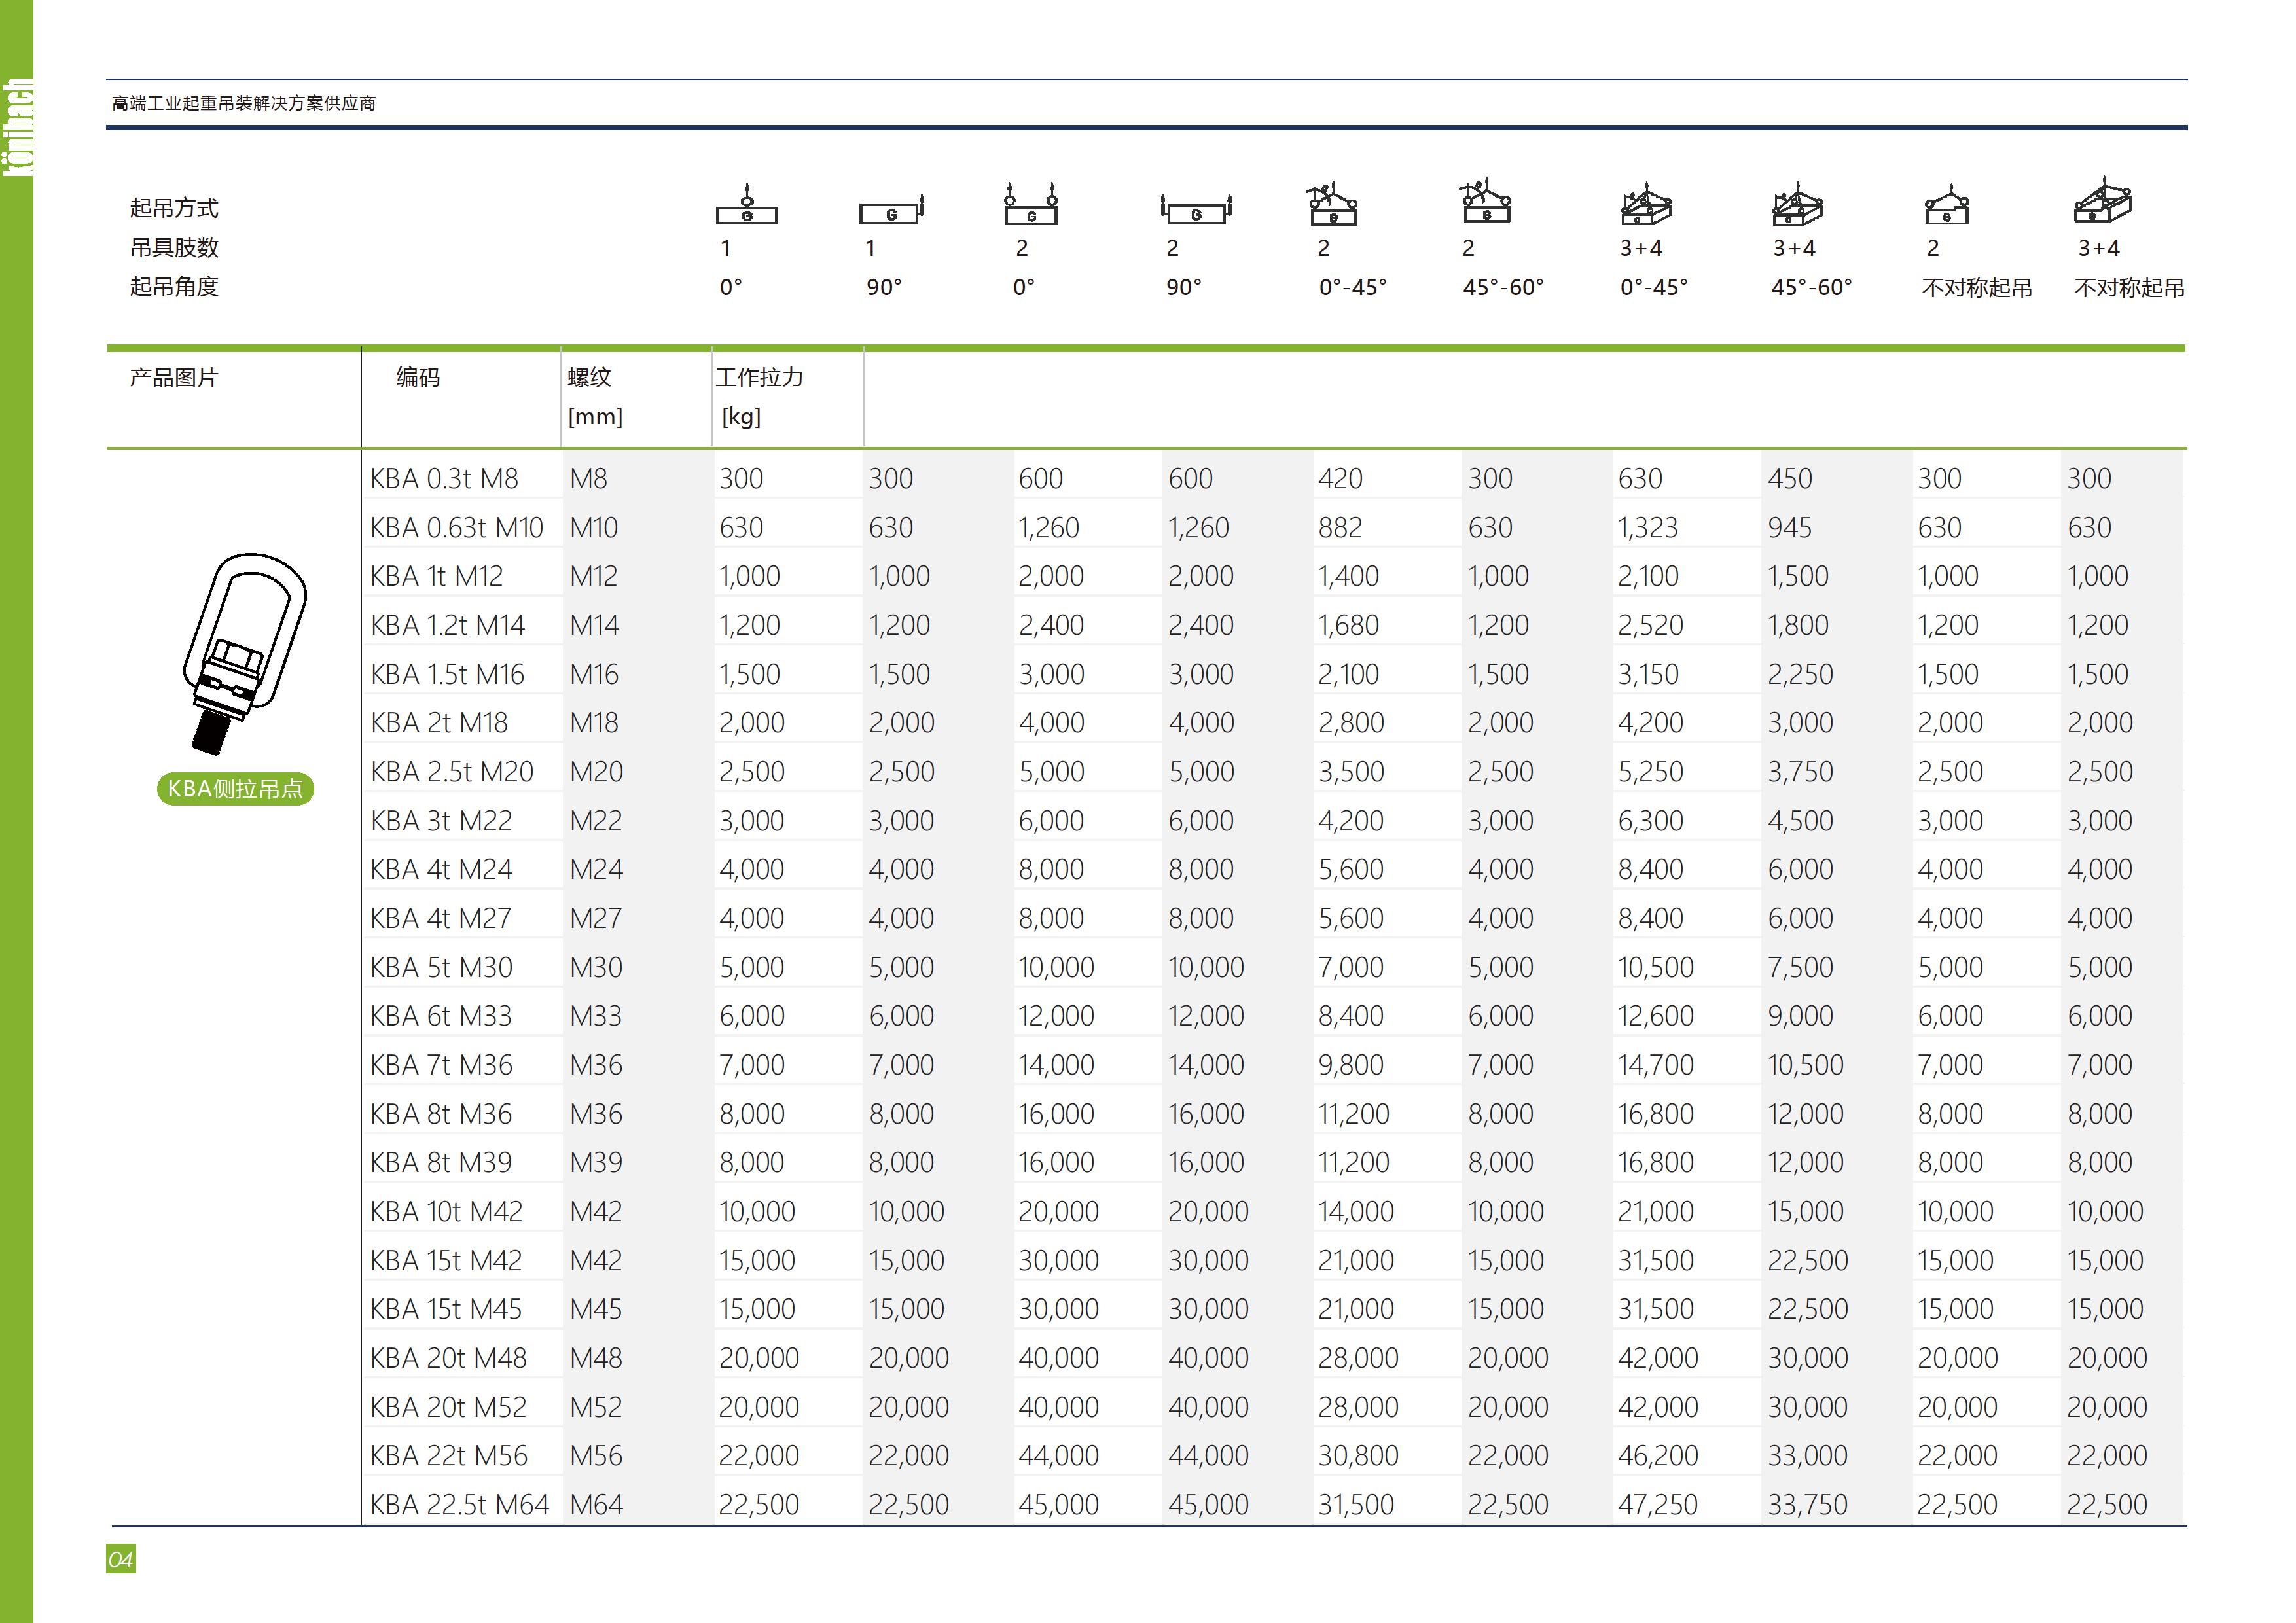Screen dimensions: 2296x1623
Task: Select the KBA 1.5t M16 row code
Action: [x=448, y=675]
